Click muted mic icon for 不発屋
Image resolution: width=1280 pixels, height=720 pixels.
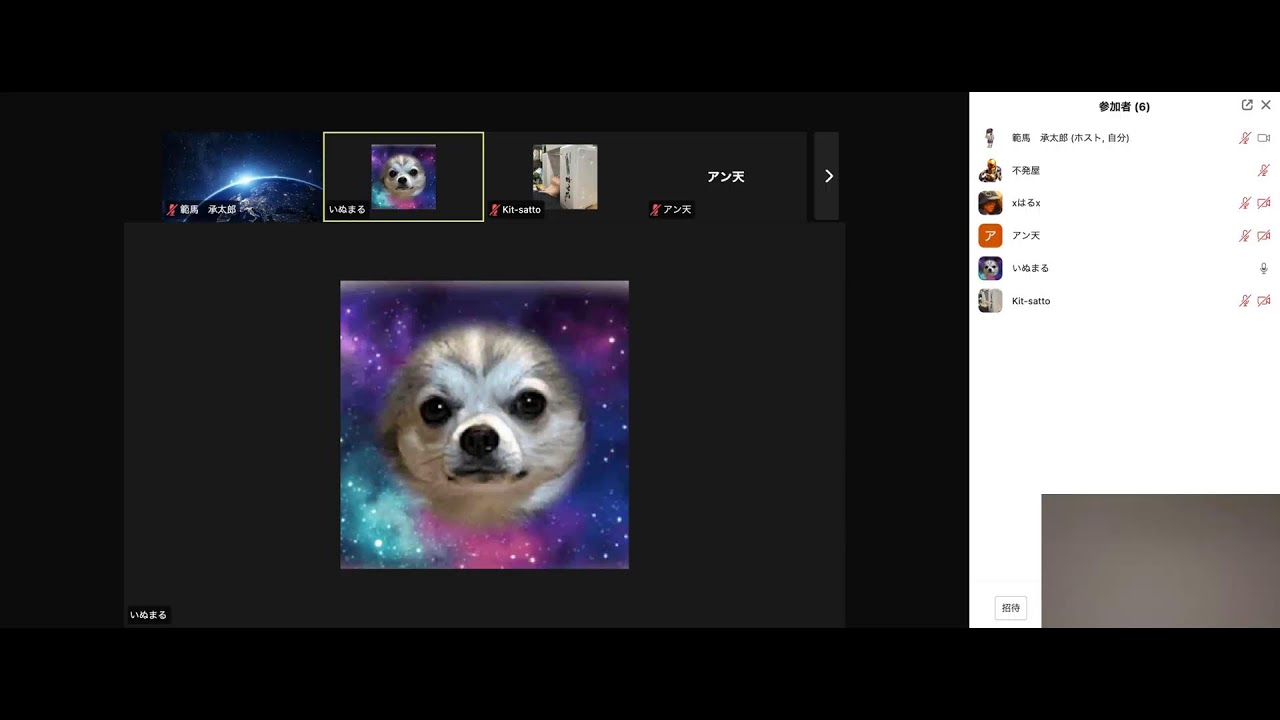tap(1264, 171)
